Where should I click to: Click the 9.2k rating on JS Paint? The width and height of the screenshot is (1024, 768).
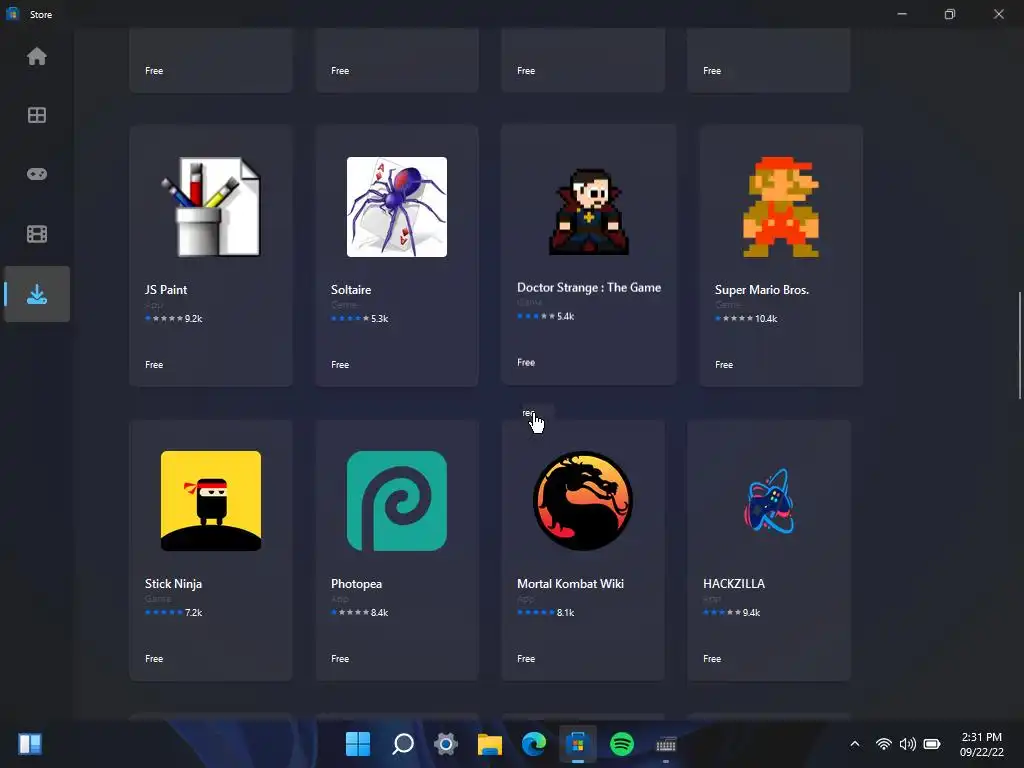[x=193, y=319]
